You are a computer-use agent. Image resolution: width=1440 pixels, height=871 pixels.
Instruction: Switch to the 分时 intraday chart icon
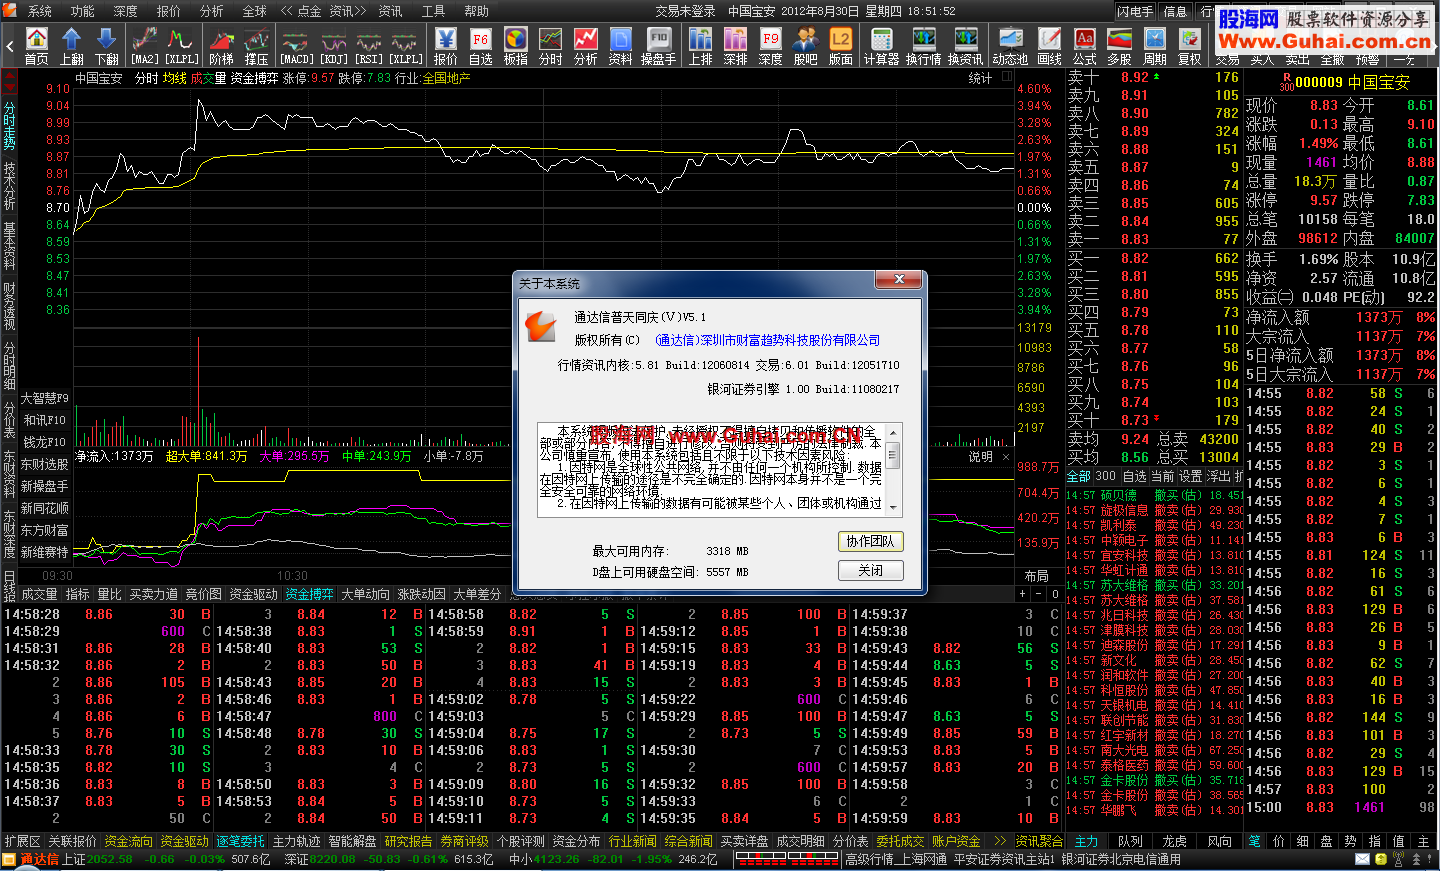(x=551, y=46)
